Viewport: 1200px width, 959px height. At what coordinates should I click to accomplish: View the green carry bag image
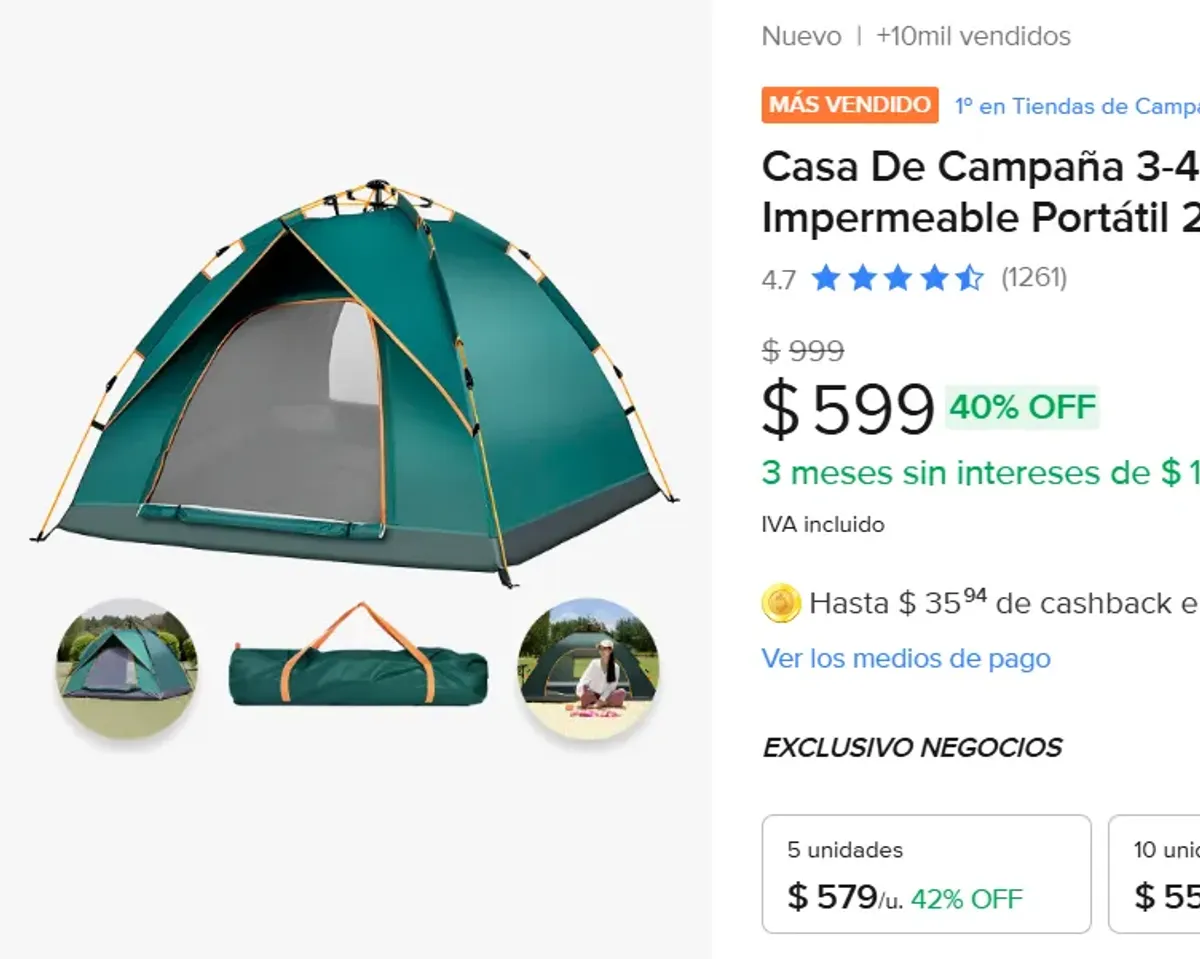point(358,658)
